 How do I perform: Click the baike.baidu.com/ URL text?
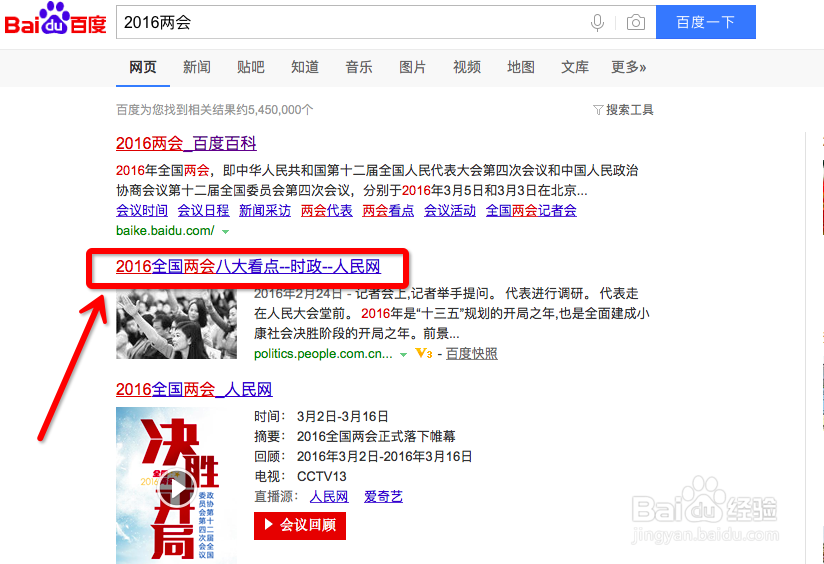click(165, 231)
